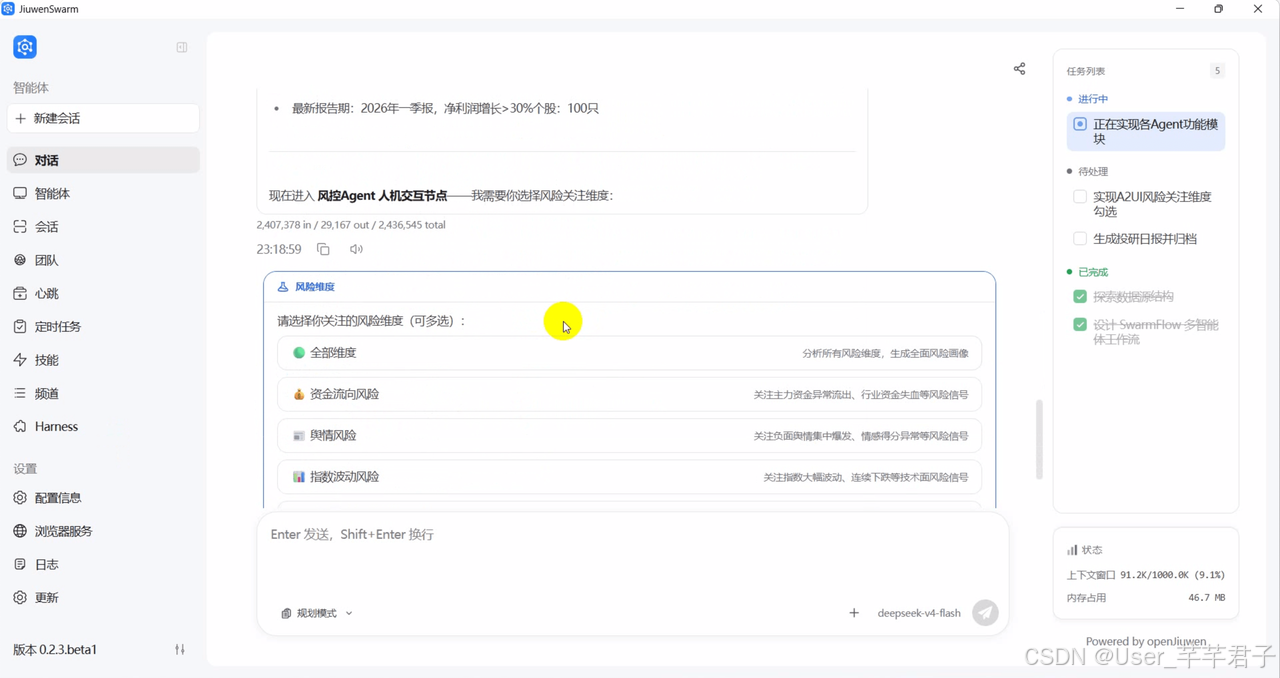Click the 风险维度 card header icon
This screenshot has height=678, width=1280.
tap(283, 287)
